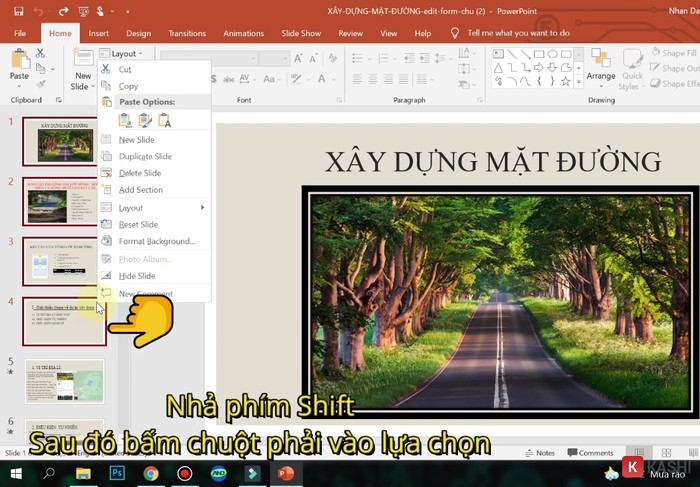This screenshot has width=700, height=487.
Task: Pick the star shape from the Shapes gallery
Action: 566,81
